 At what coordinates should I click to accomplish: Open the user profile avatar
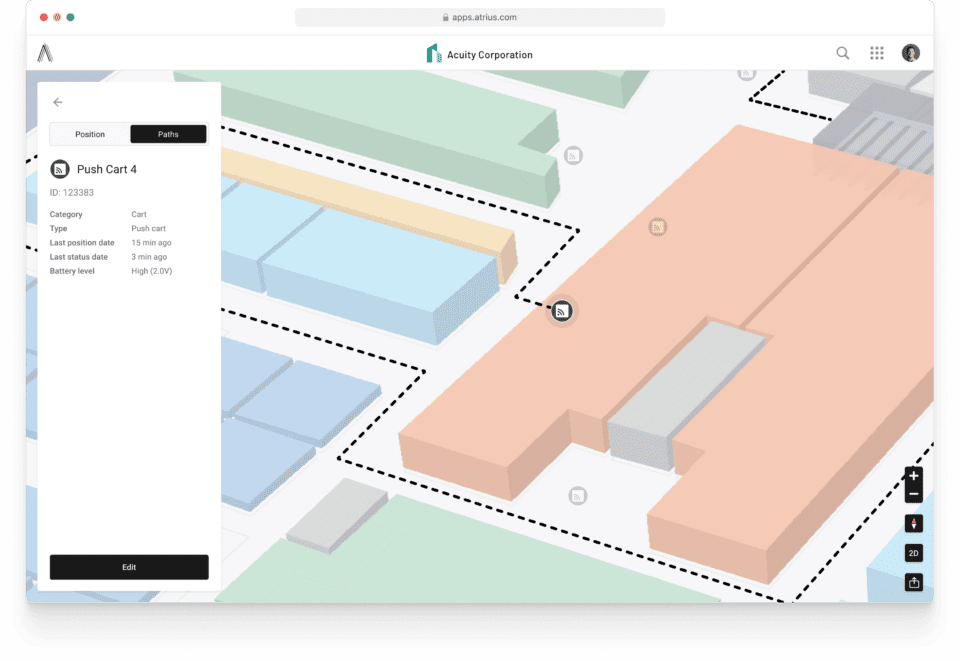coord(910,54)
